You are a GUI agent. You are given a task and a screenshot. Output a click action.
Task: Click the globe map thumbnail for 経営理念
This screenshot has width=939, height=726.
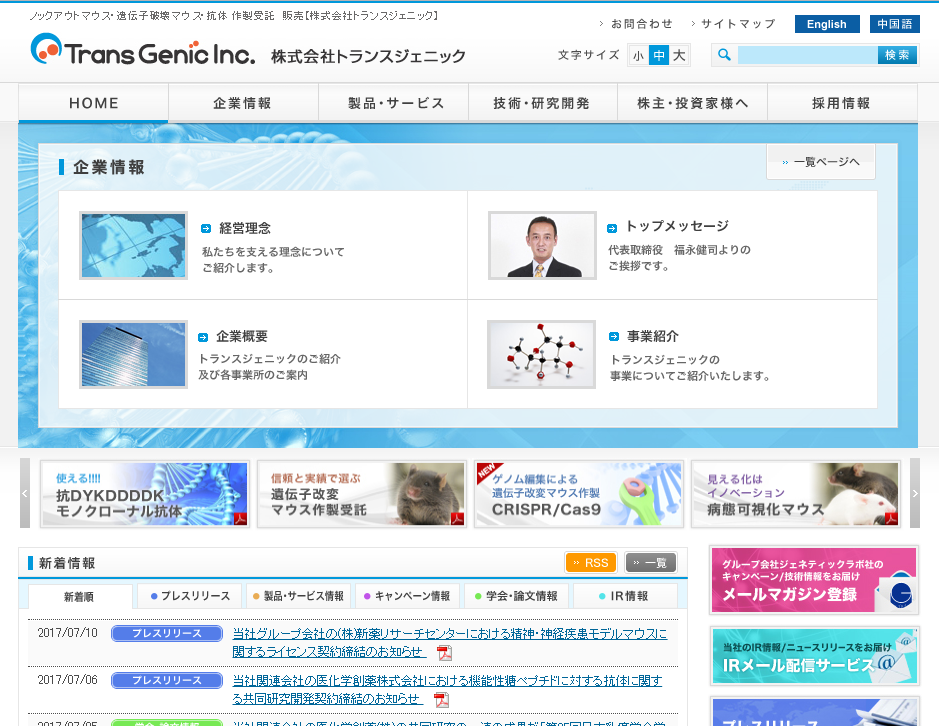tap(134, 246)
